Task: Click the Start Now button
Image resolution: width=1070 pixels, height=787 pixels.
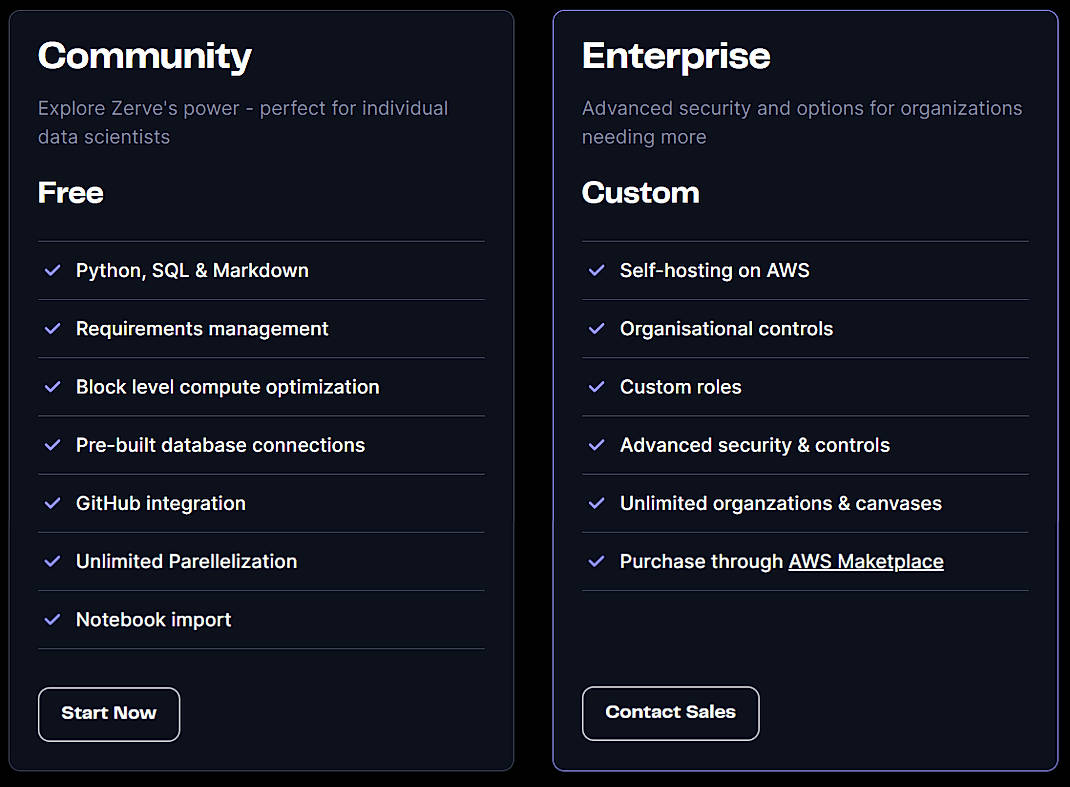Action: tap(108, 713)
